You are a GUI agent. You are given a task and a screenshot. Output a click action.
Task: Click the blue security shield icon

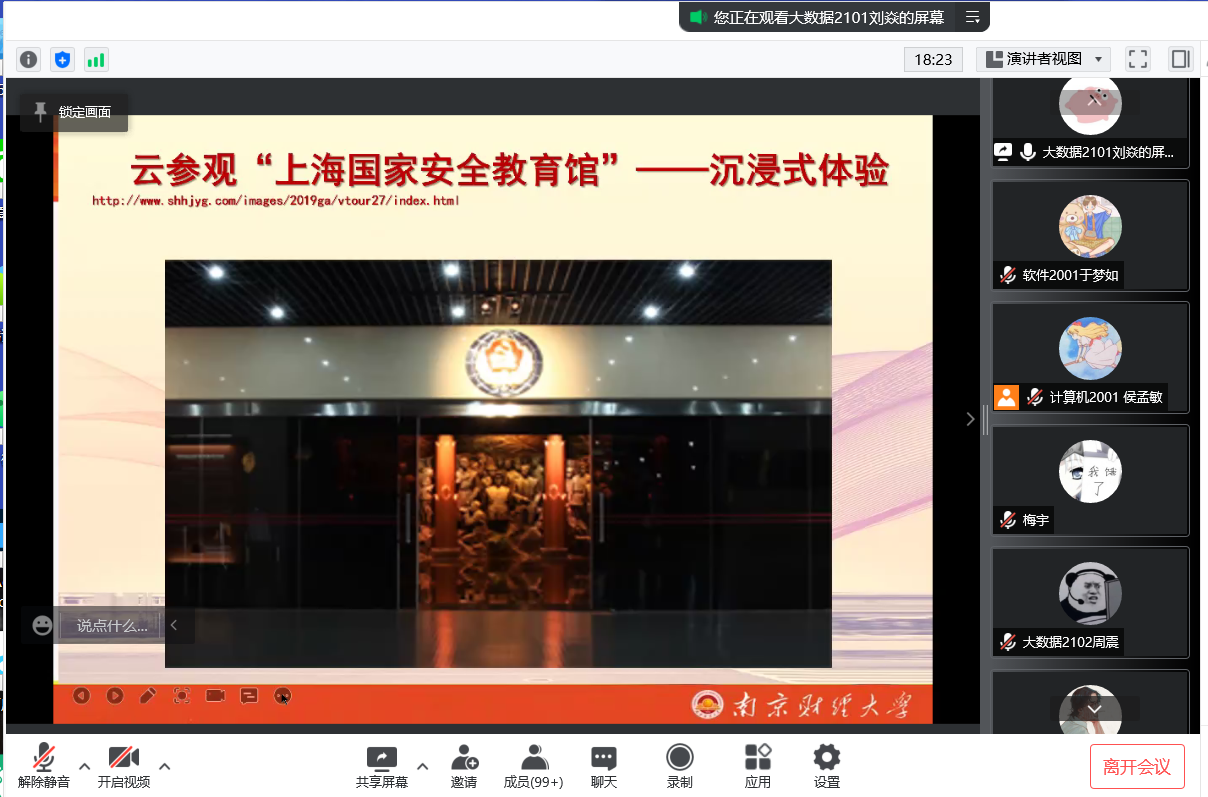coord(63,59)
